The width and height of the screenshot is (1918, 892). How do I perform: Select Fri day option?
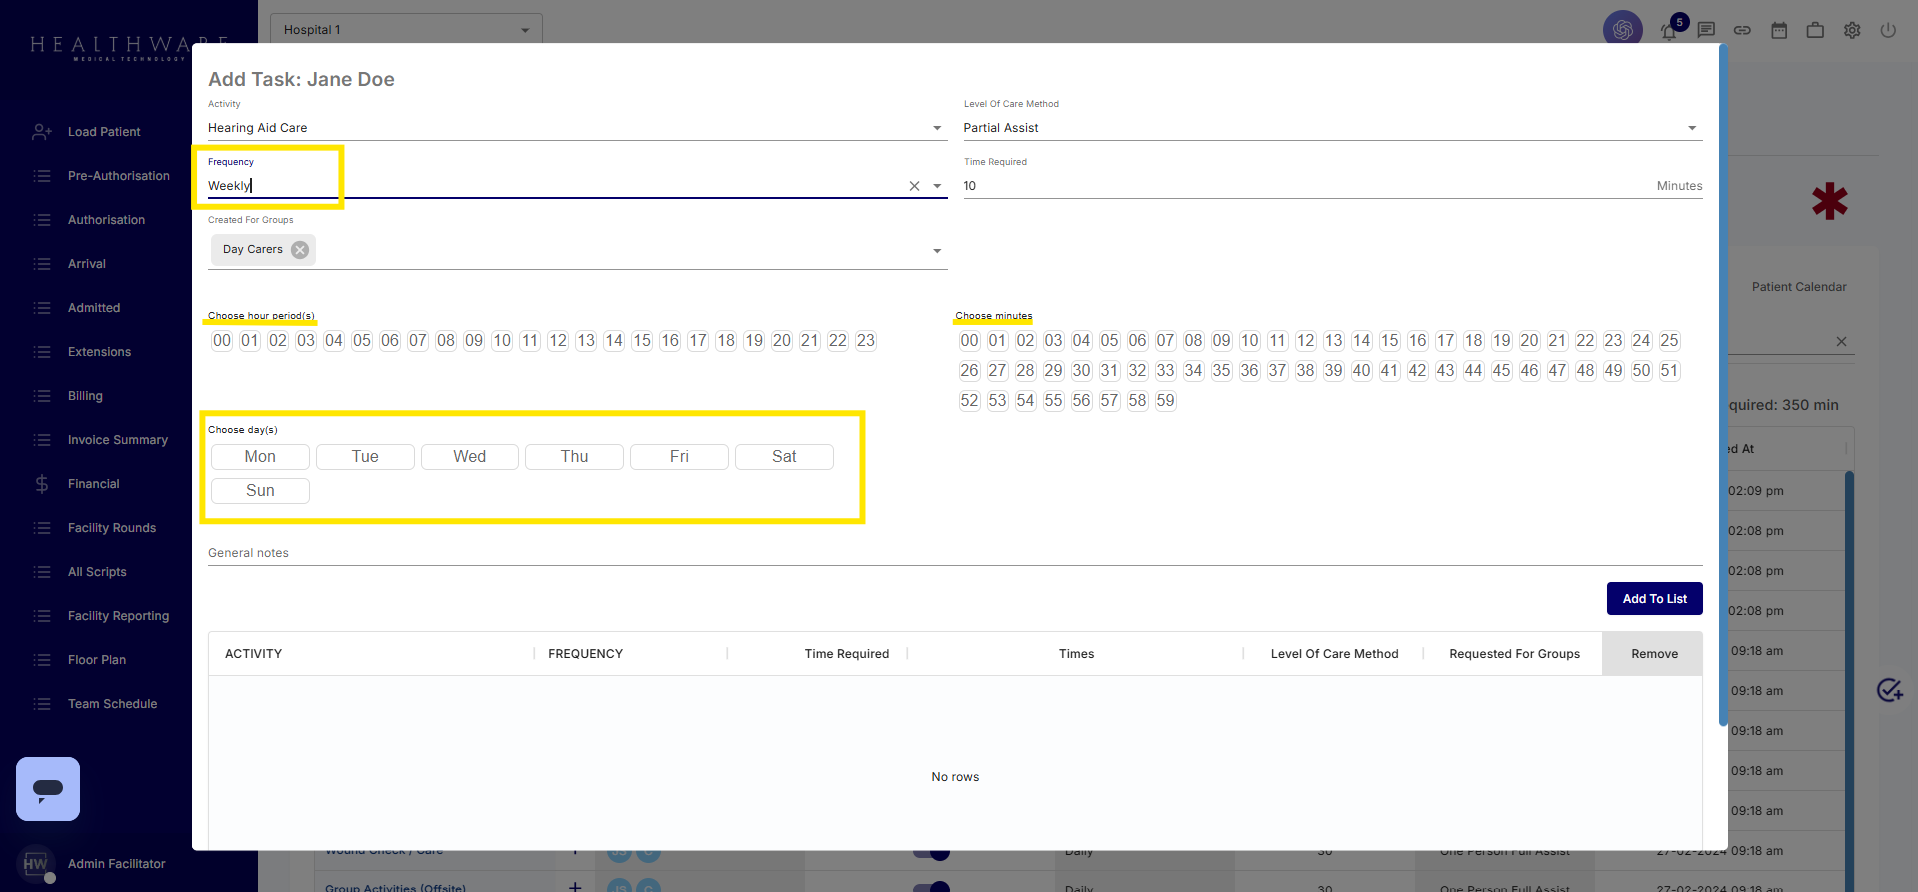pos(679,457)
